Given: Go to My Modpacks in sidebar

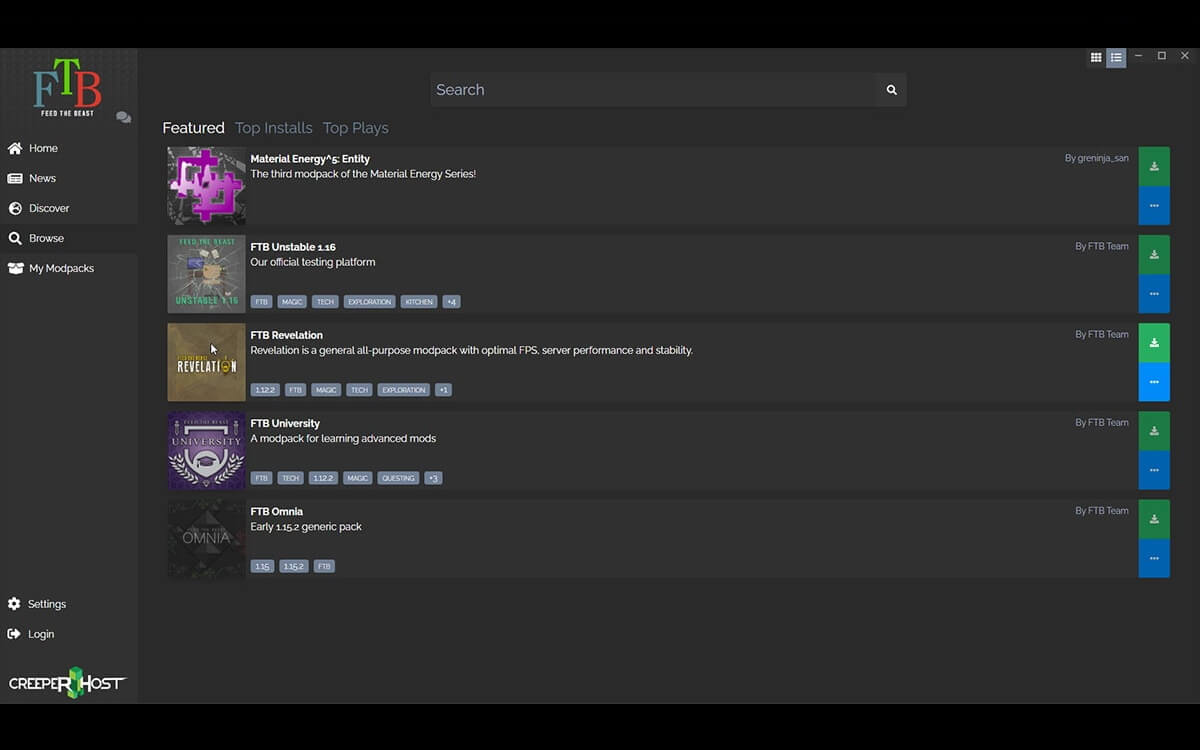Looking at the screenshot, I should 60,268.
